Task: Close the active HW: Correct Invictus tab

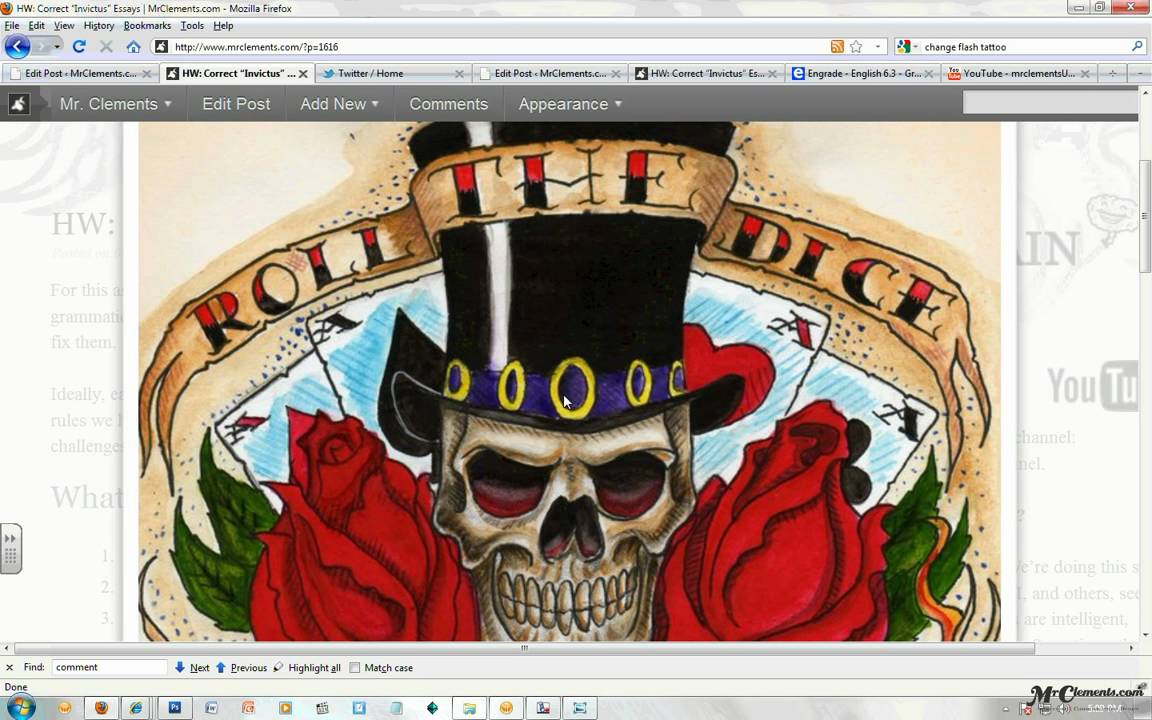Action: tap(303, 73)
